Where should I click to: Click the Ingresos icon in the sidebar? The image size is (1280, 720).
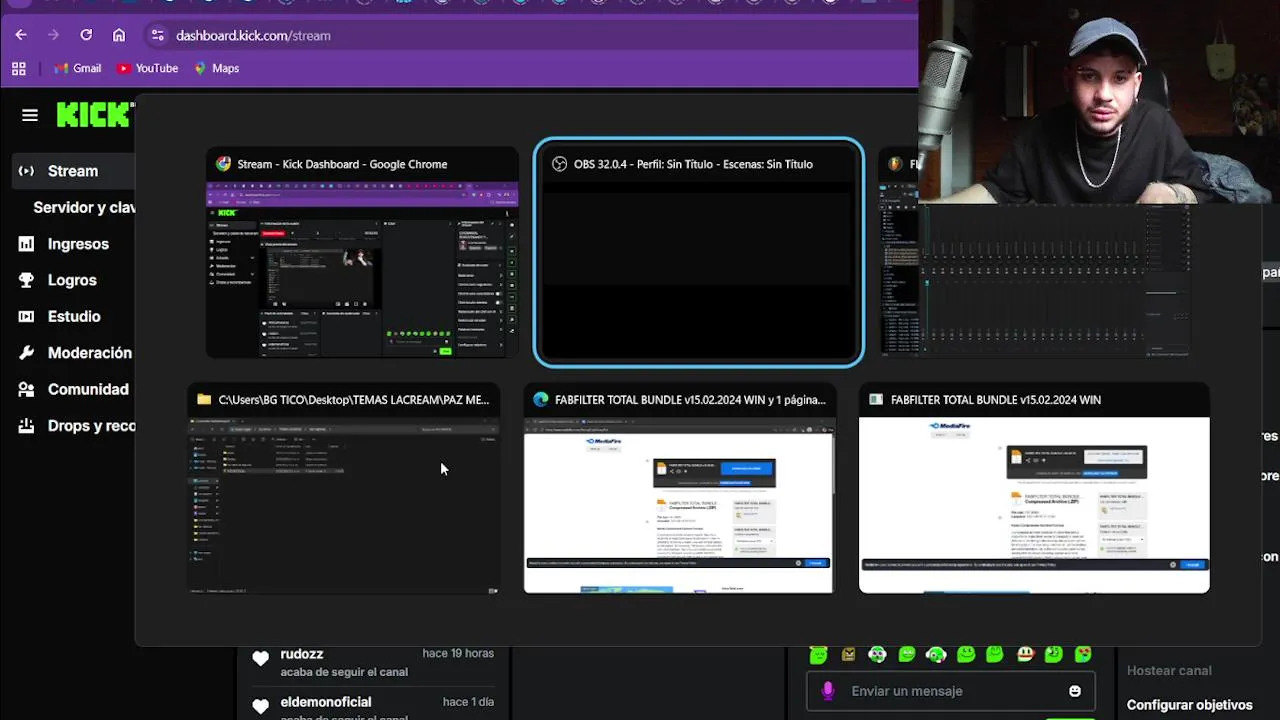(27, 244)
